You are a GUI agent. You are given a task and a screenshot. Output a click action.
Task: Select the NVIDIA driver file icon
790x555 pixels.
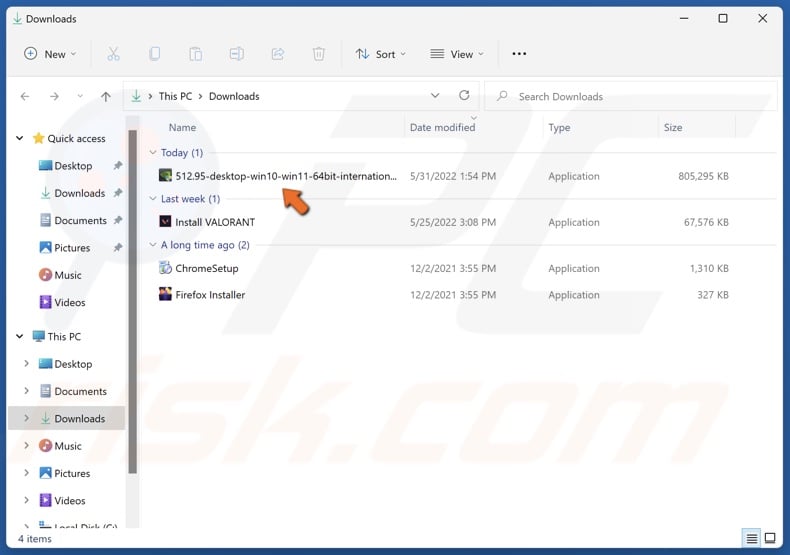click(165, 176)
